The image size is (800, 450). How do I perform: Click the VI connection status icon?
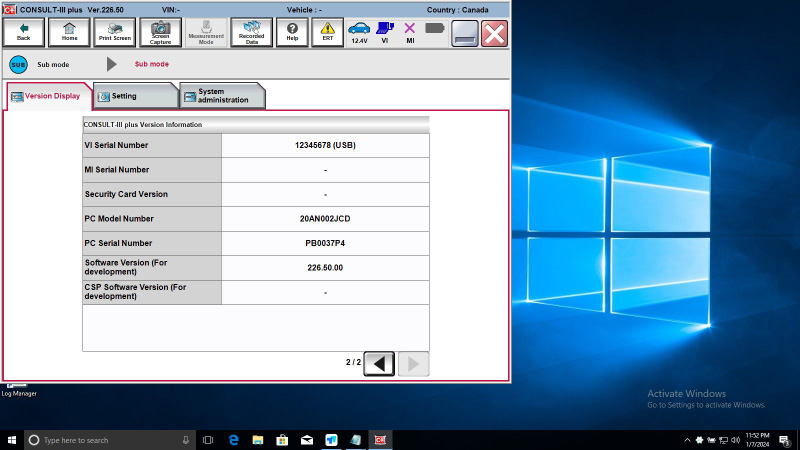385,33
